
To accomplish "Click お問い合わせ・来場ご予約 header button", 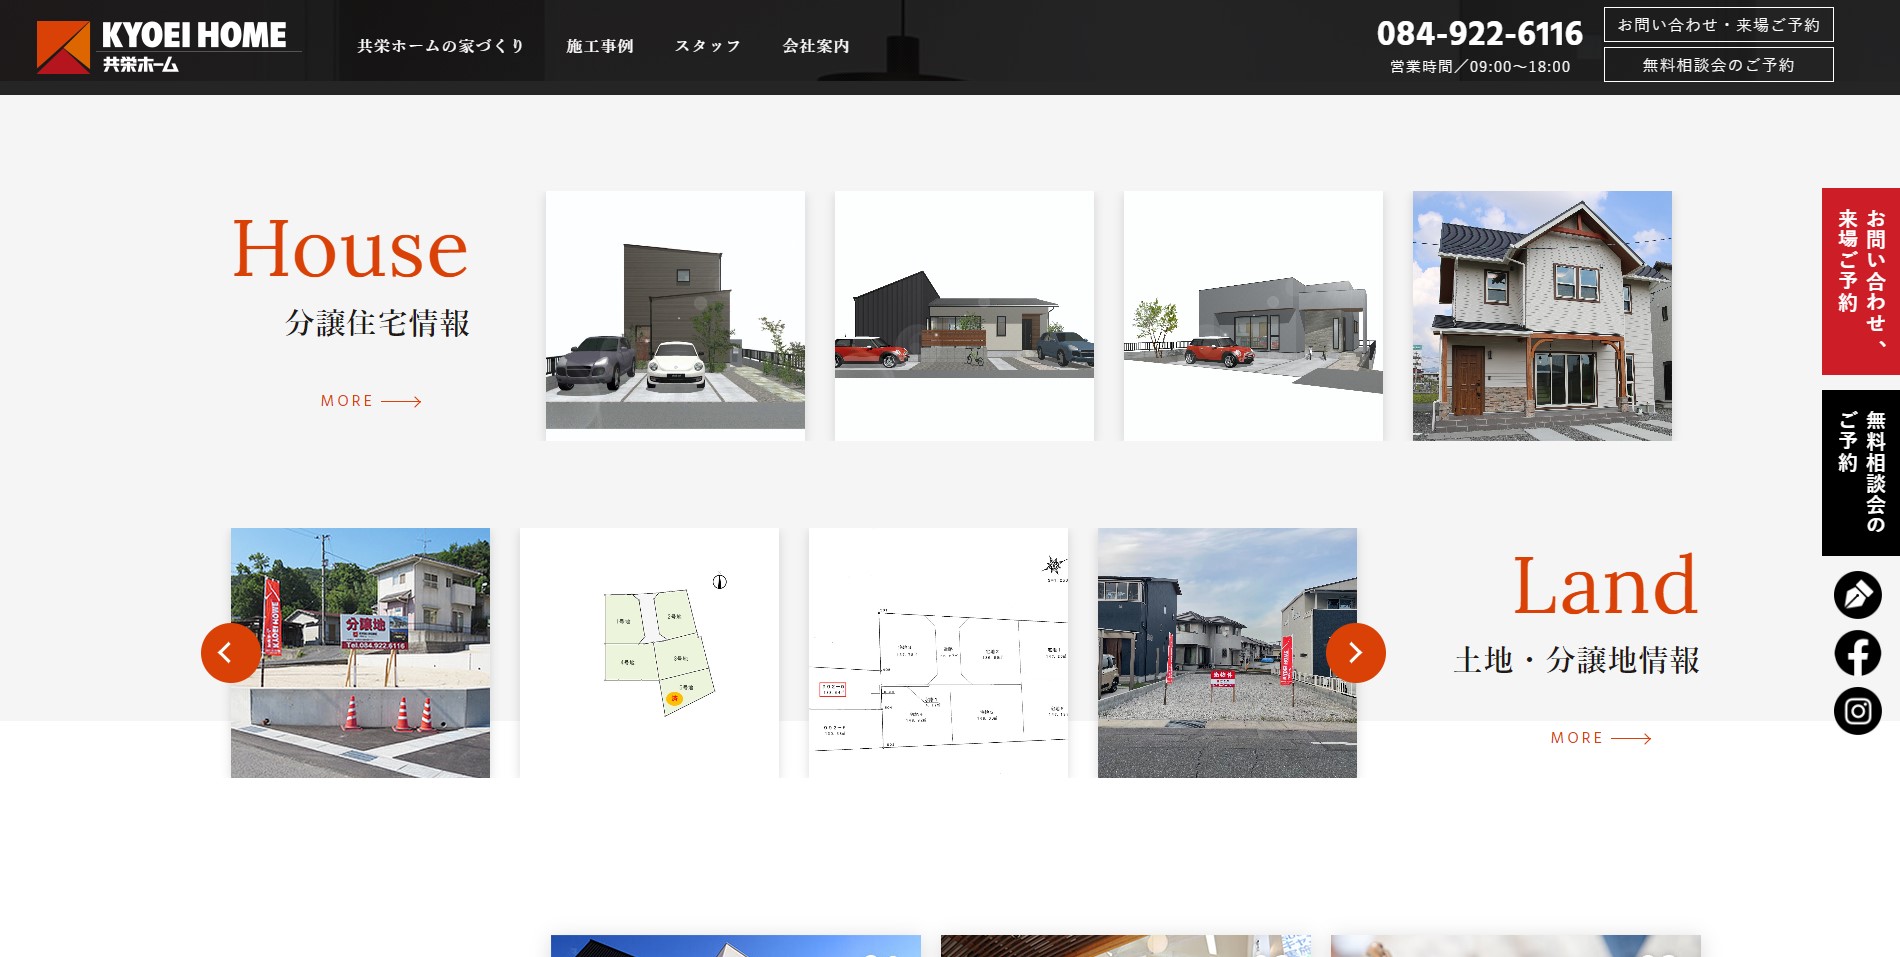I will click(x=1719, y=25).
